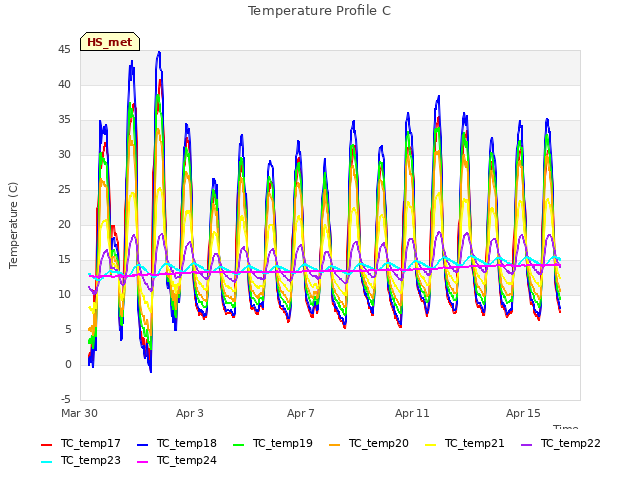Image resolution: width=640 pixels, height=480 pixels.
Task: Click the 35 y-axis tick label
Action: (64, 120)
